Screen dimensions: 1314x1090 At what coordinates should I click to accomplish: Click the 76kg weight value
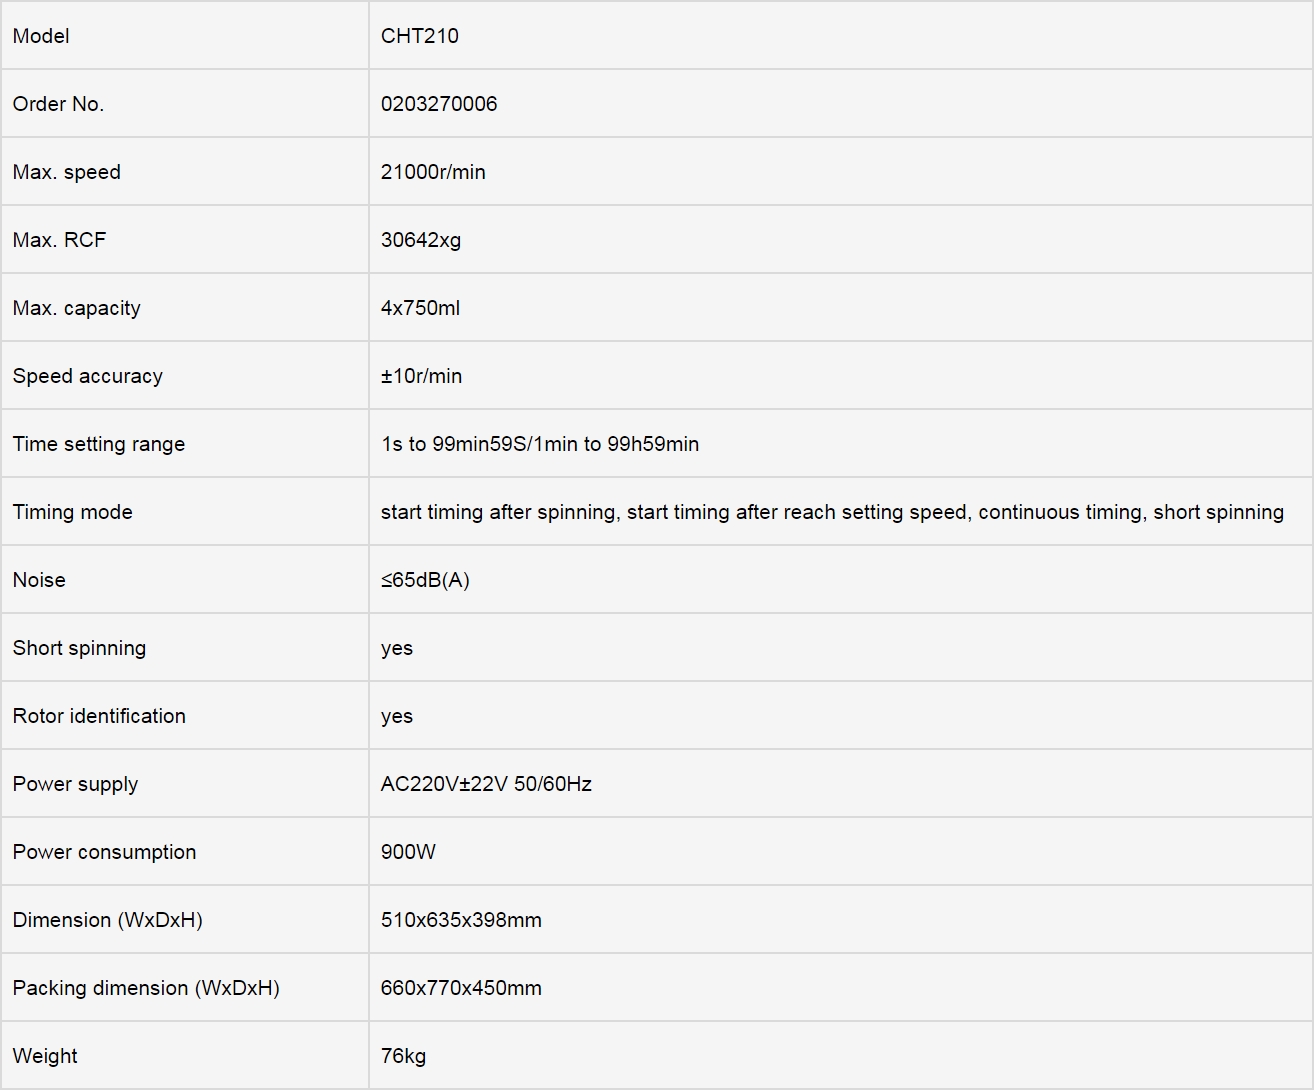tap(403, 1056)
